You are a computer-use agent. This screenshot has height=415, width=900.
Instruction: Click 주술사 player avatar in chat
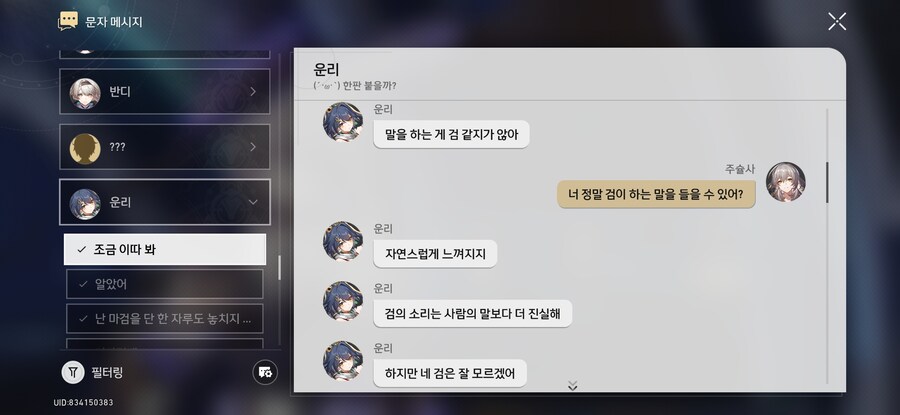[785, 182]
